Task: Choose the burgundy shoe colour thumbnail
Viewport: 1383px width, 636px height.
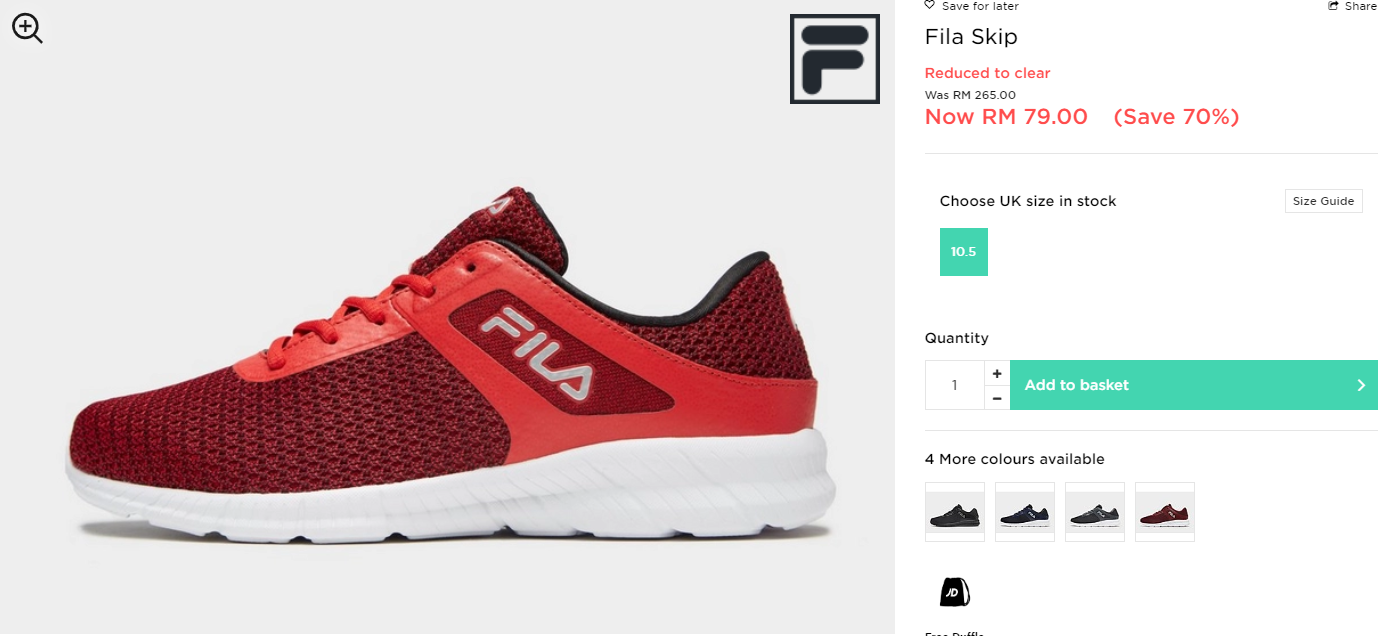Action: pos(1165,512)
